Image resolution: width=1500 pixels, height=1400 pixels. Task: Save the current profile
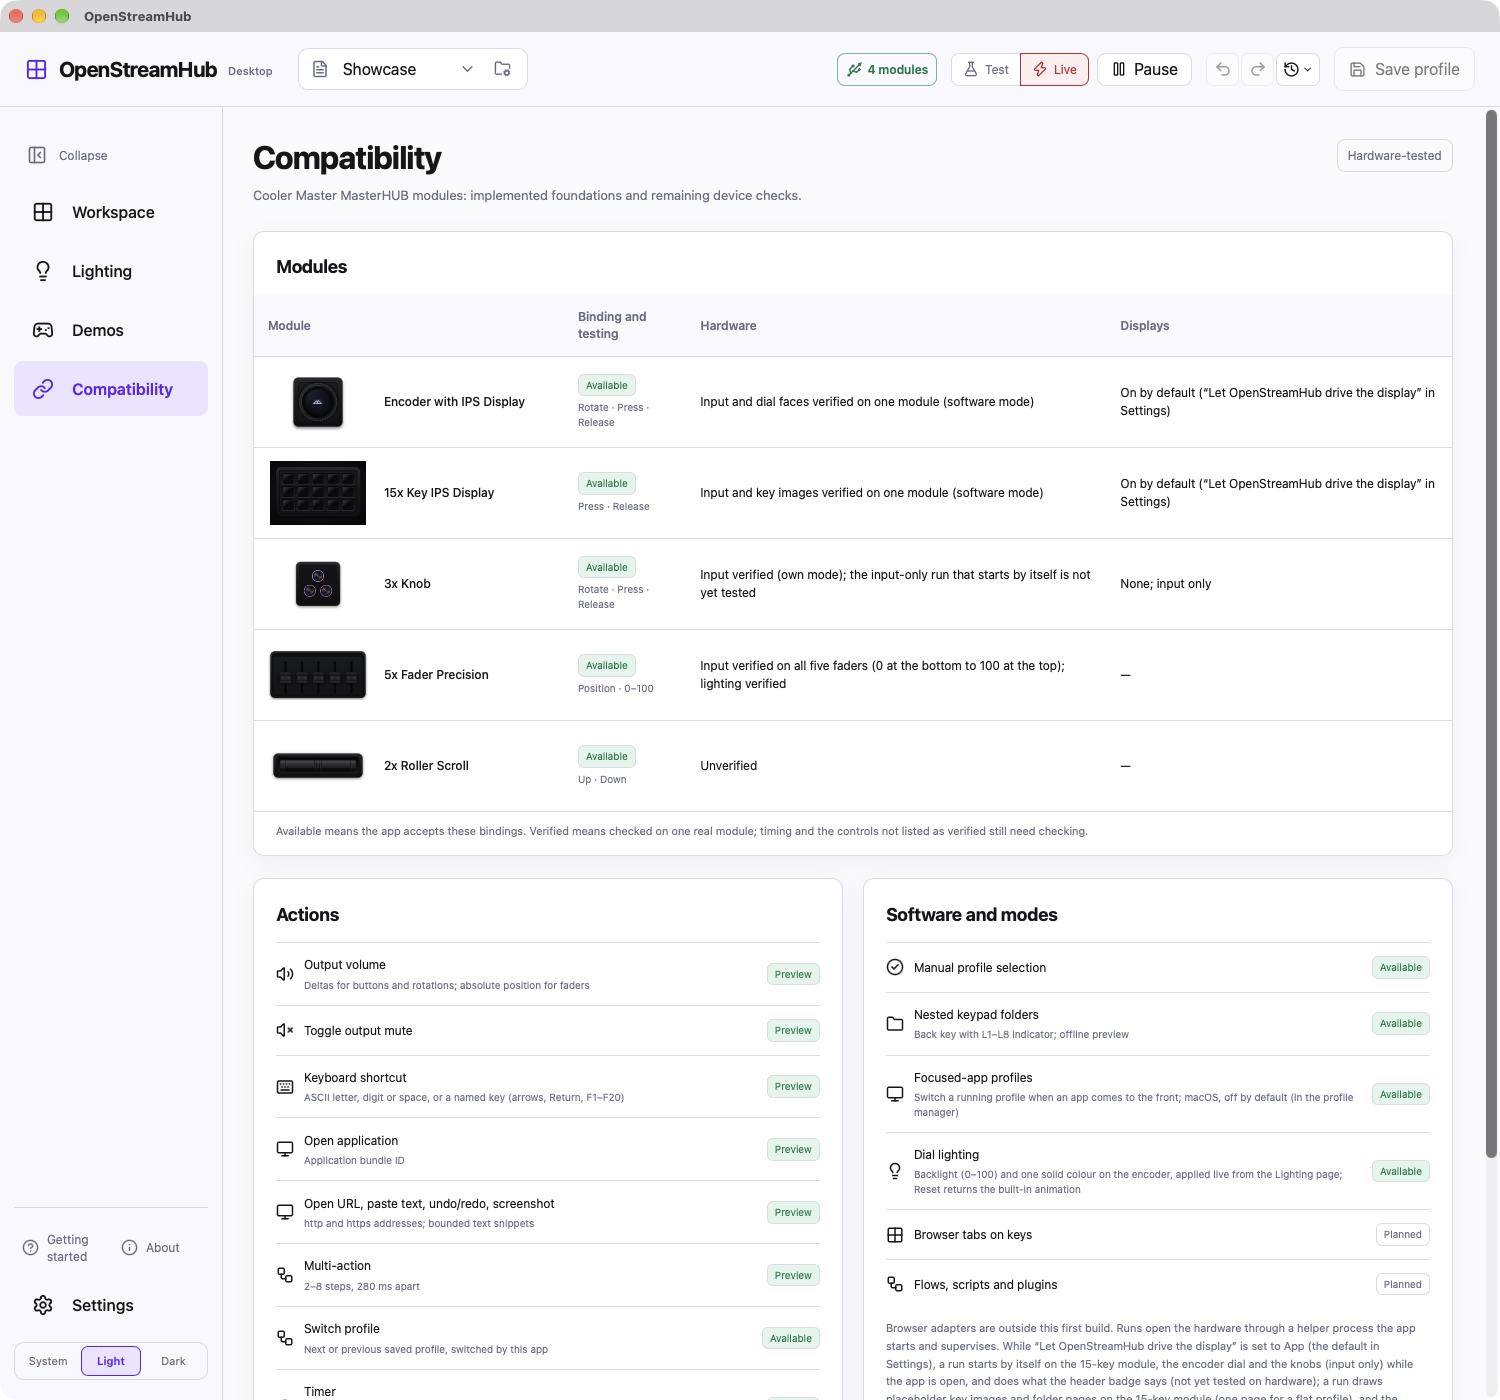click(1404, 69)
